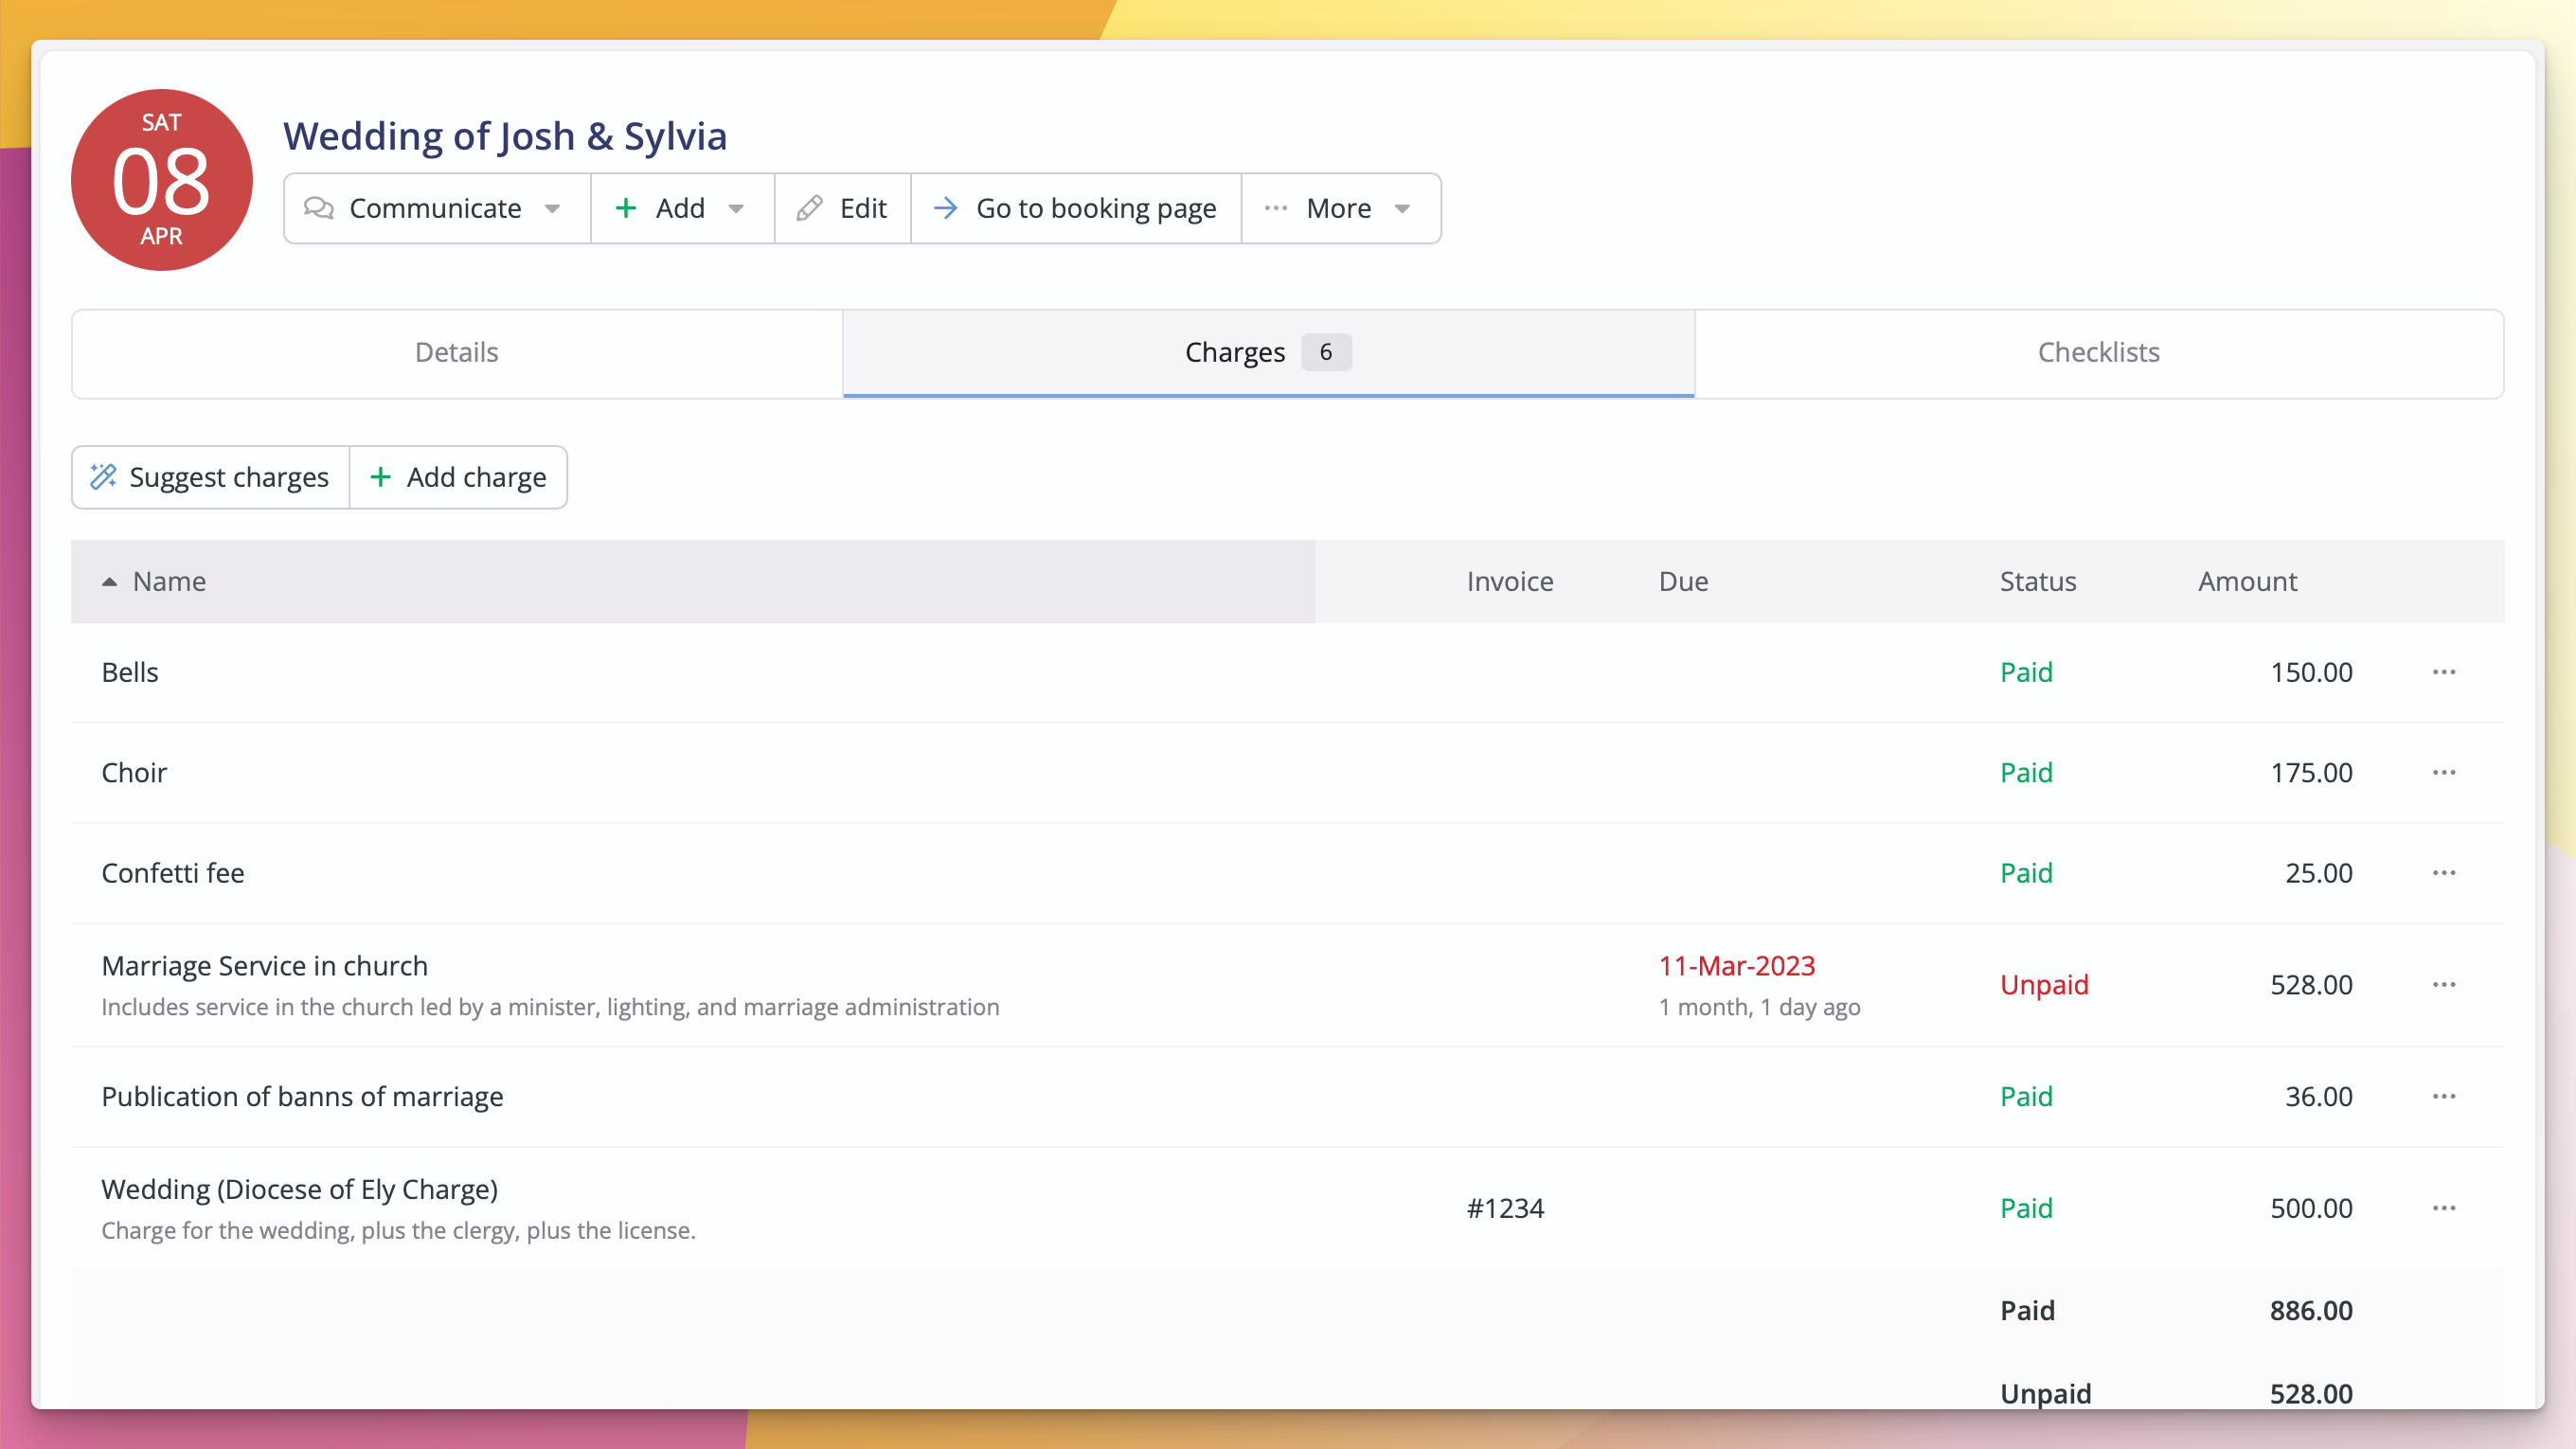The height and width of the screenshot is (1449, 2576).
Task: Click the Marriage Service description text
Action: pos(550,1007)
